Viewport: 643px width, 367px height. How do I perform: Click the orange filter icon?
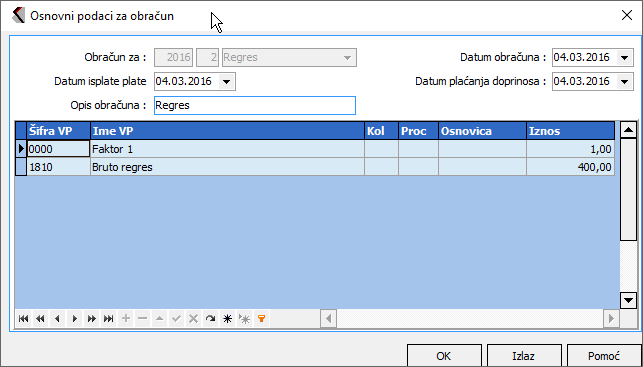point(261,319)
